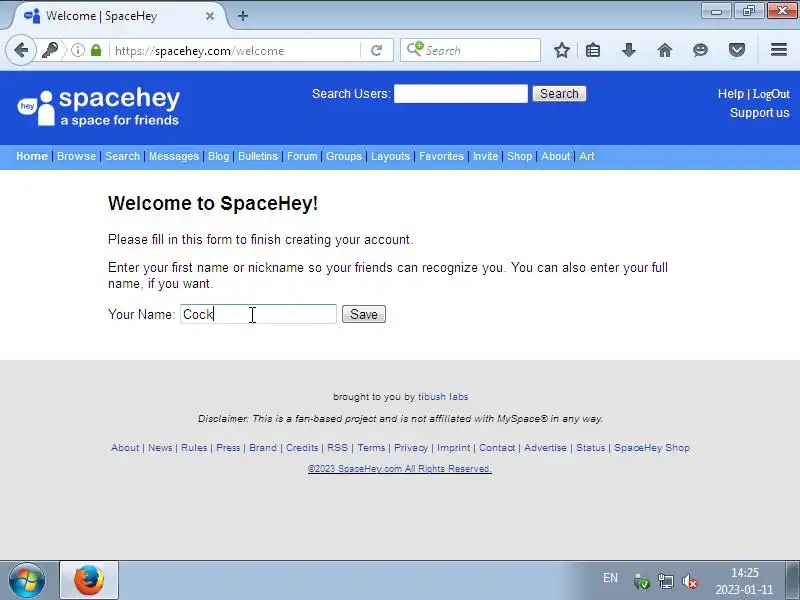Open footer Terms link

click(371, 447)
